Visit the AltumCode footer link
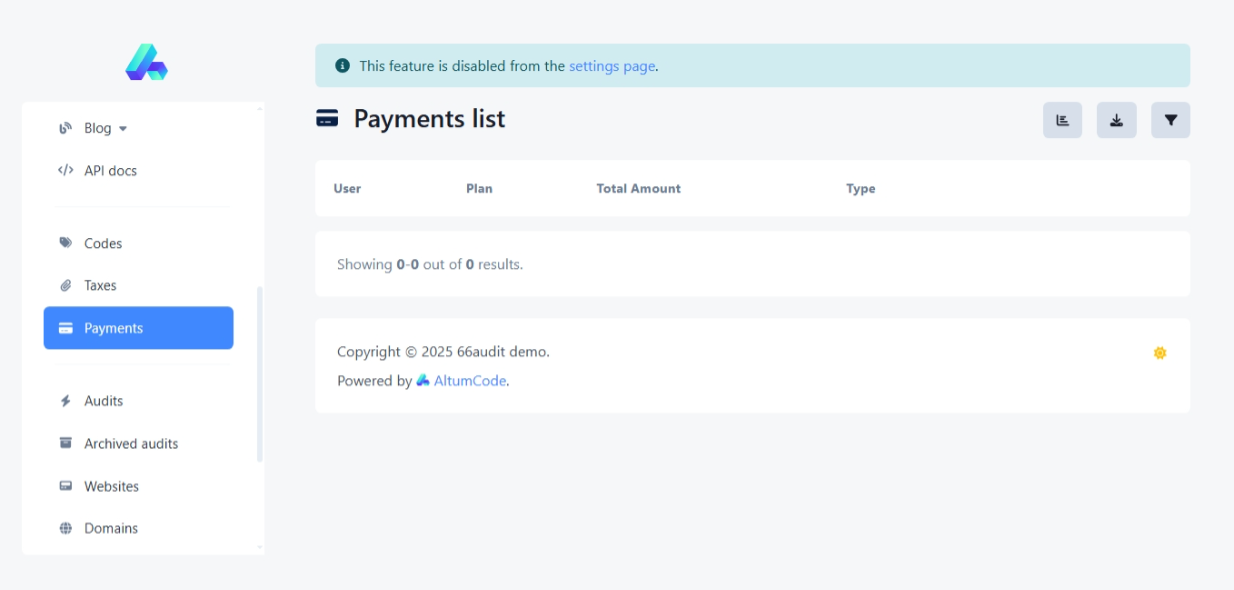 (x=469, y=381)
